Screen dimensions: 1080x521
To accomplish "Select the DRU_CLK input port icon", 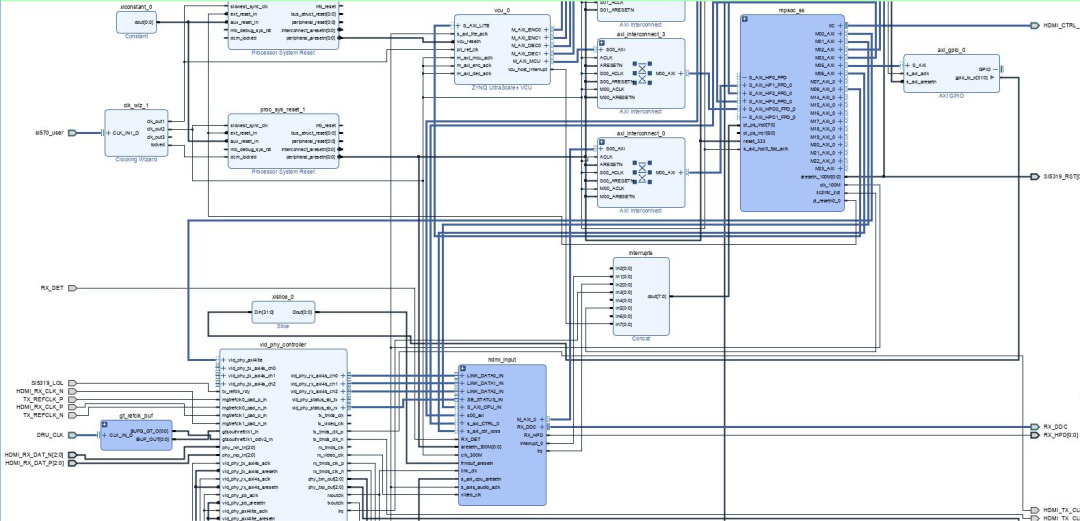I will (x=72, y=435).
